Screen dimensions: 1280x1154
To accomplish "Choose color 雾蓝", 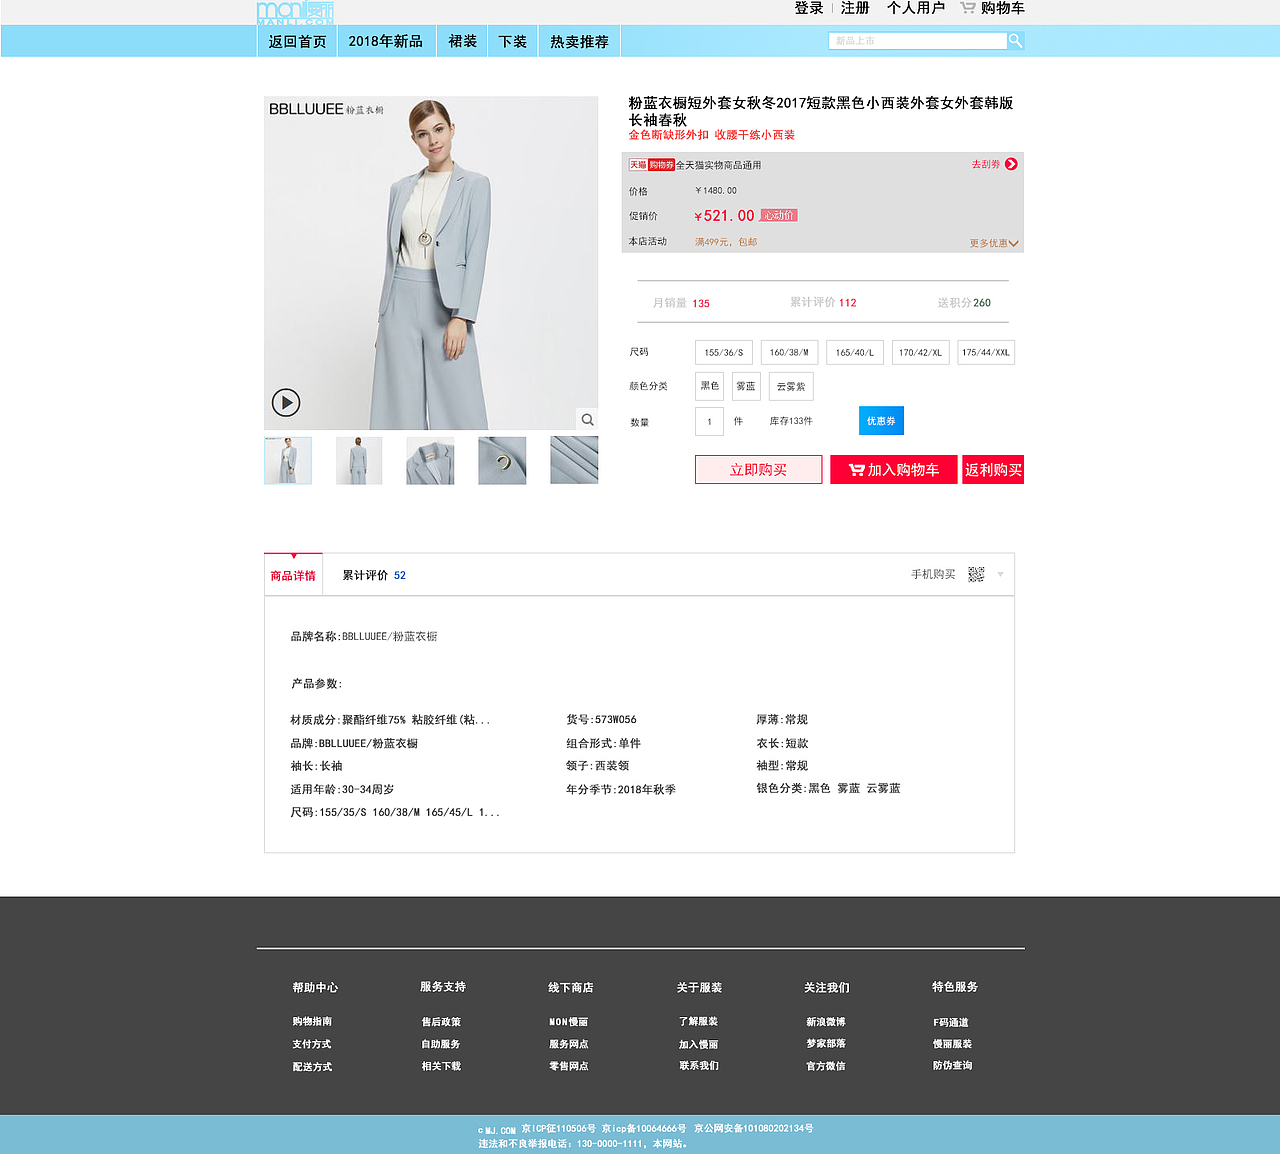I will point(746,386).
